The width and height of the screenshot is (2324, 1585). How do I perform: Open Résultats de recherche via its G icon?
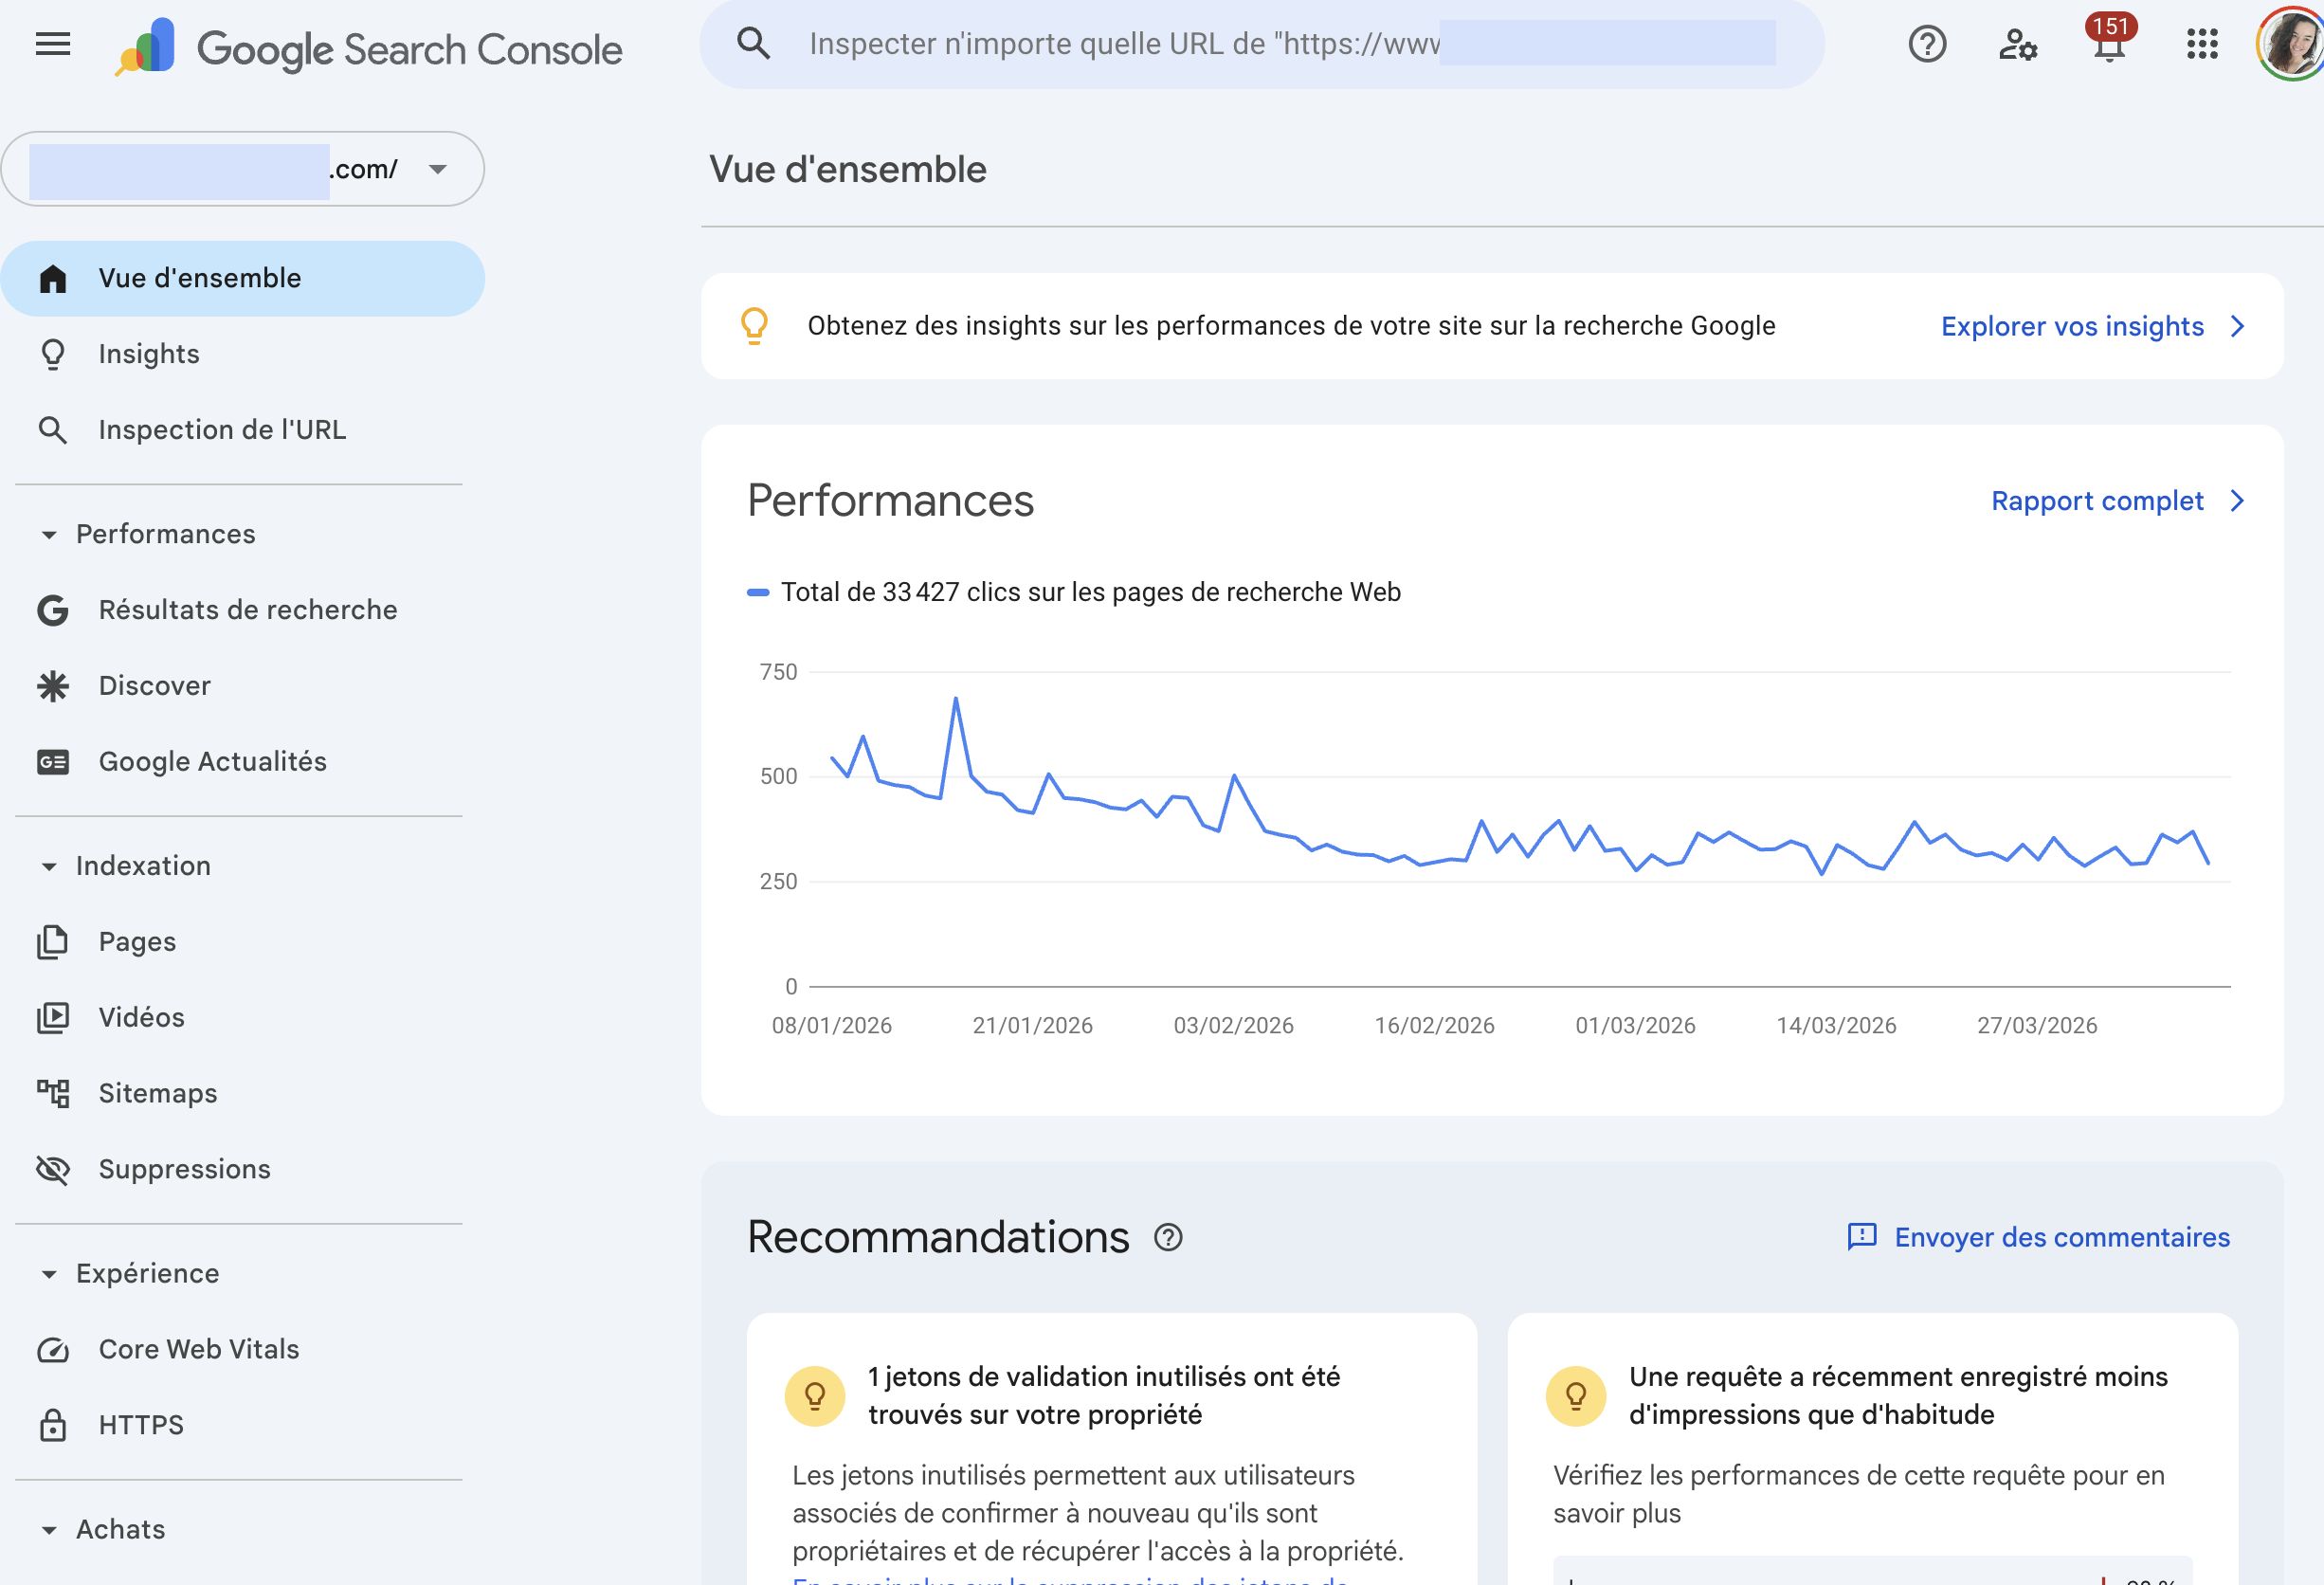tap(53, 609)
